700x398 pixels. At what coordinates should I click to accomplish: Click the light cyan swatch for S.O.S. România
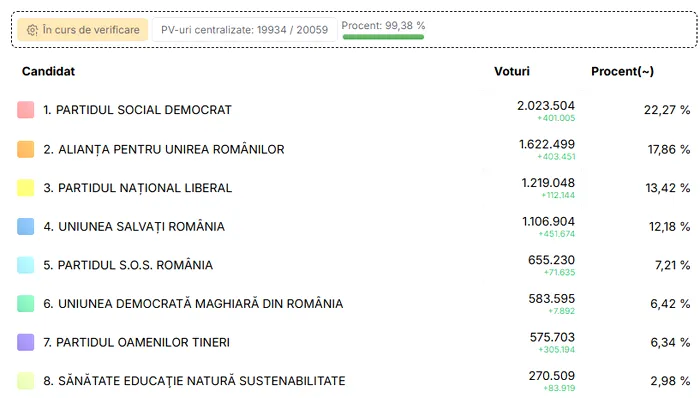coord(25,265)
